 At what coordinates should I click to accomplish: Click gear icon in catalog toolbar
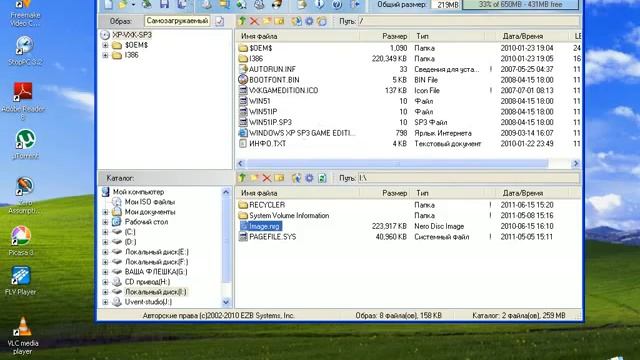[x=309, y=178]
